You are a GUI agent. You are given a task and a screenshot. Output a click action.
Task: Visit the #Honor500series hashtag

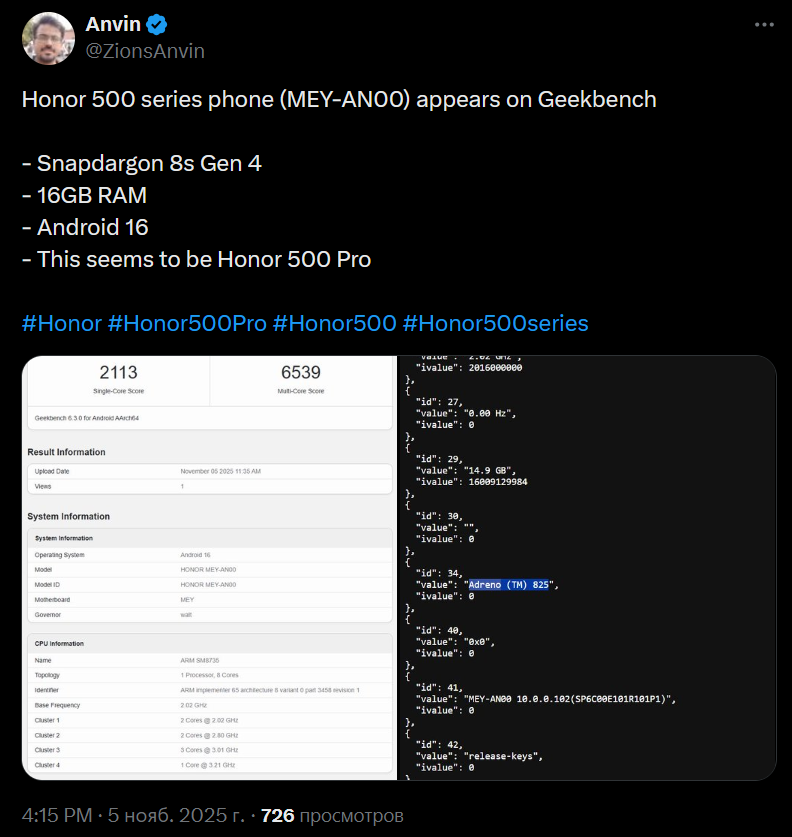495,323
